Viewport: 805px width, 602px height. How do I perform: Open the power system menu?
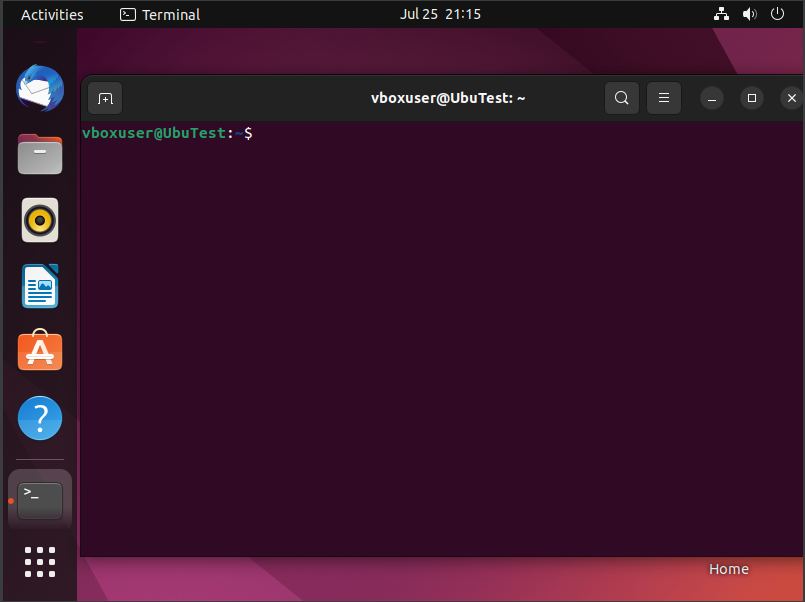(x=777, y=14)
